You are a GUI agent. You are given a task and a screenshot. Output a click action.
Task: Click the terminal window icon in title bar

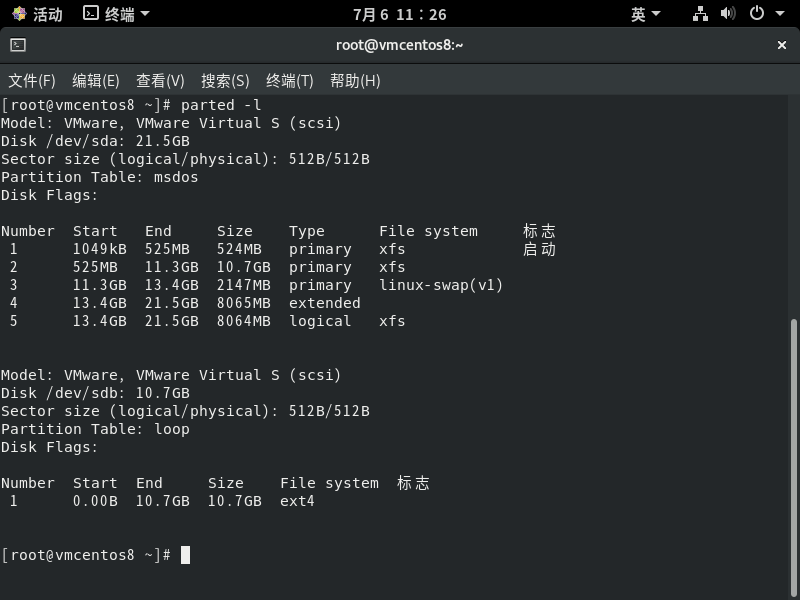[18, 45]
